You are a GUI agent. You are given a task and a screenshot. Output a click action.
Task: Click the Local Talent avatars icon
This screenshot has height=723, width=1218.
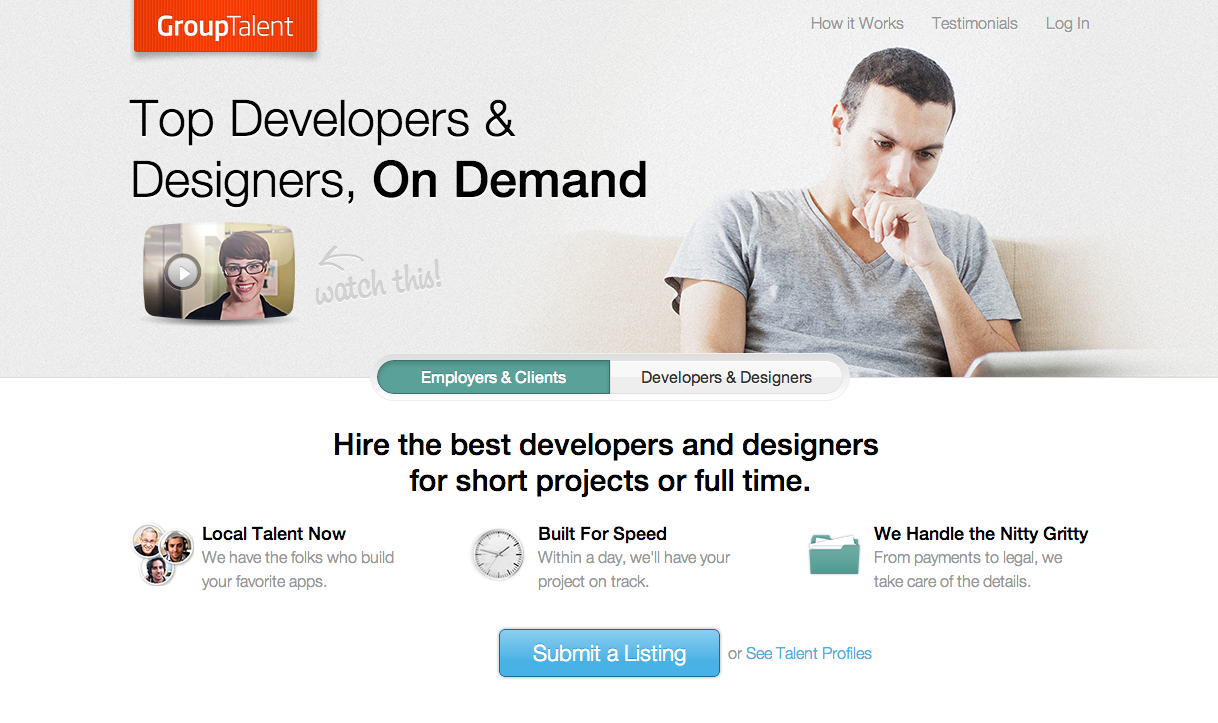point(162,554)
